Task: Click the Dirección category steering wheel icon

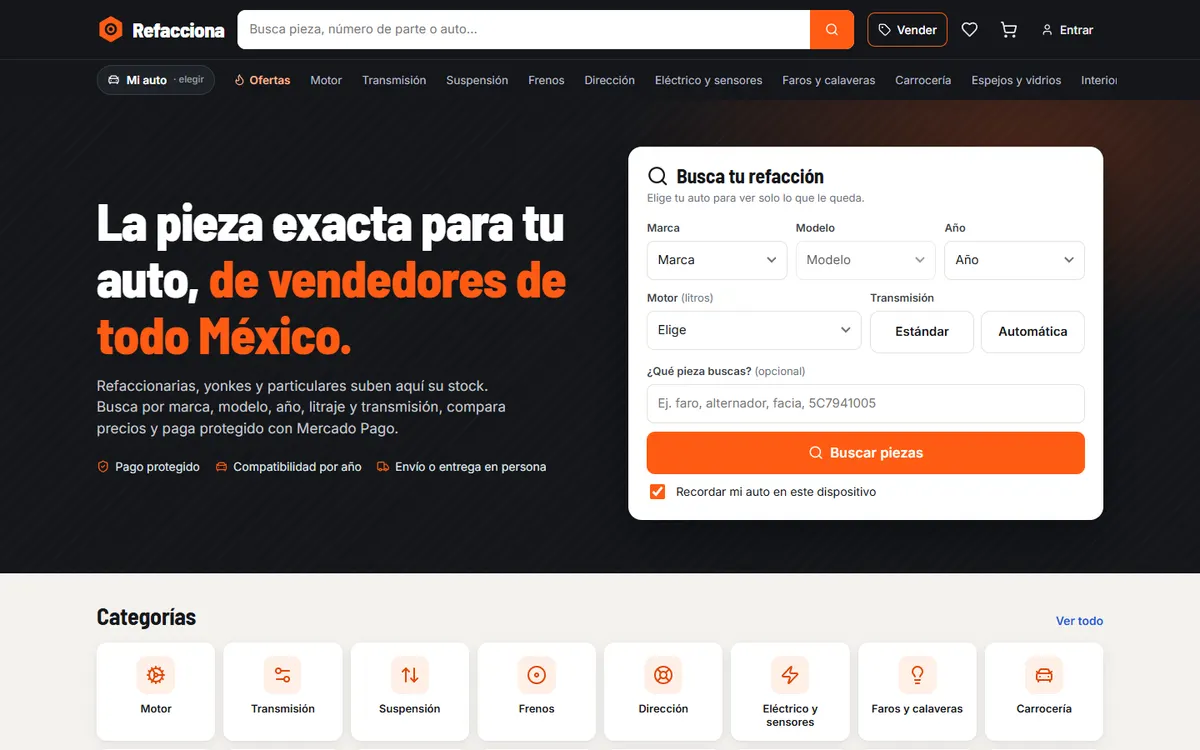Action: coord(663,675)
